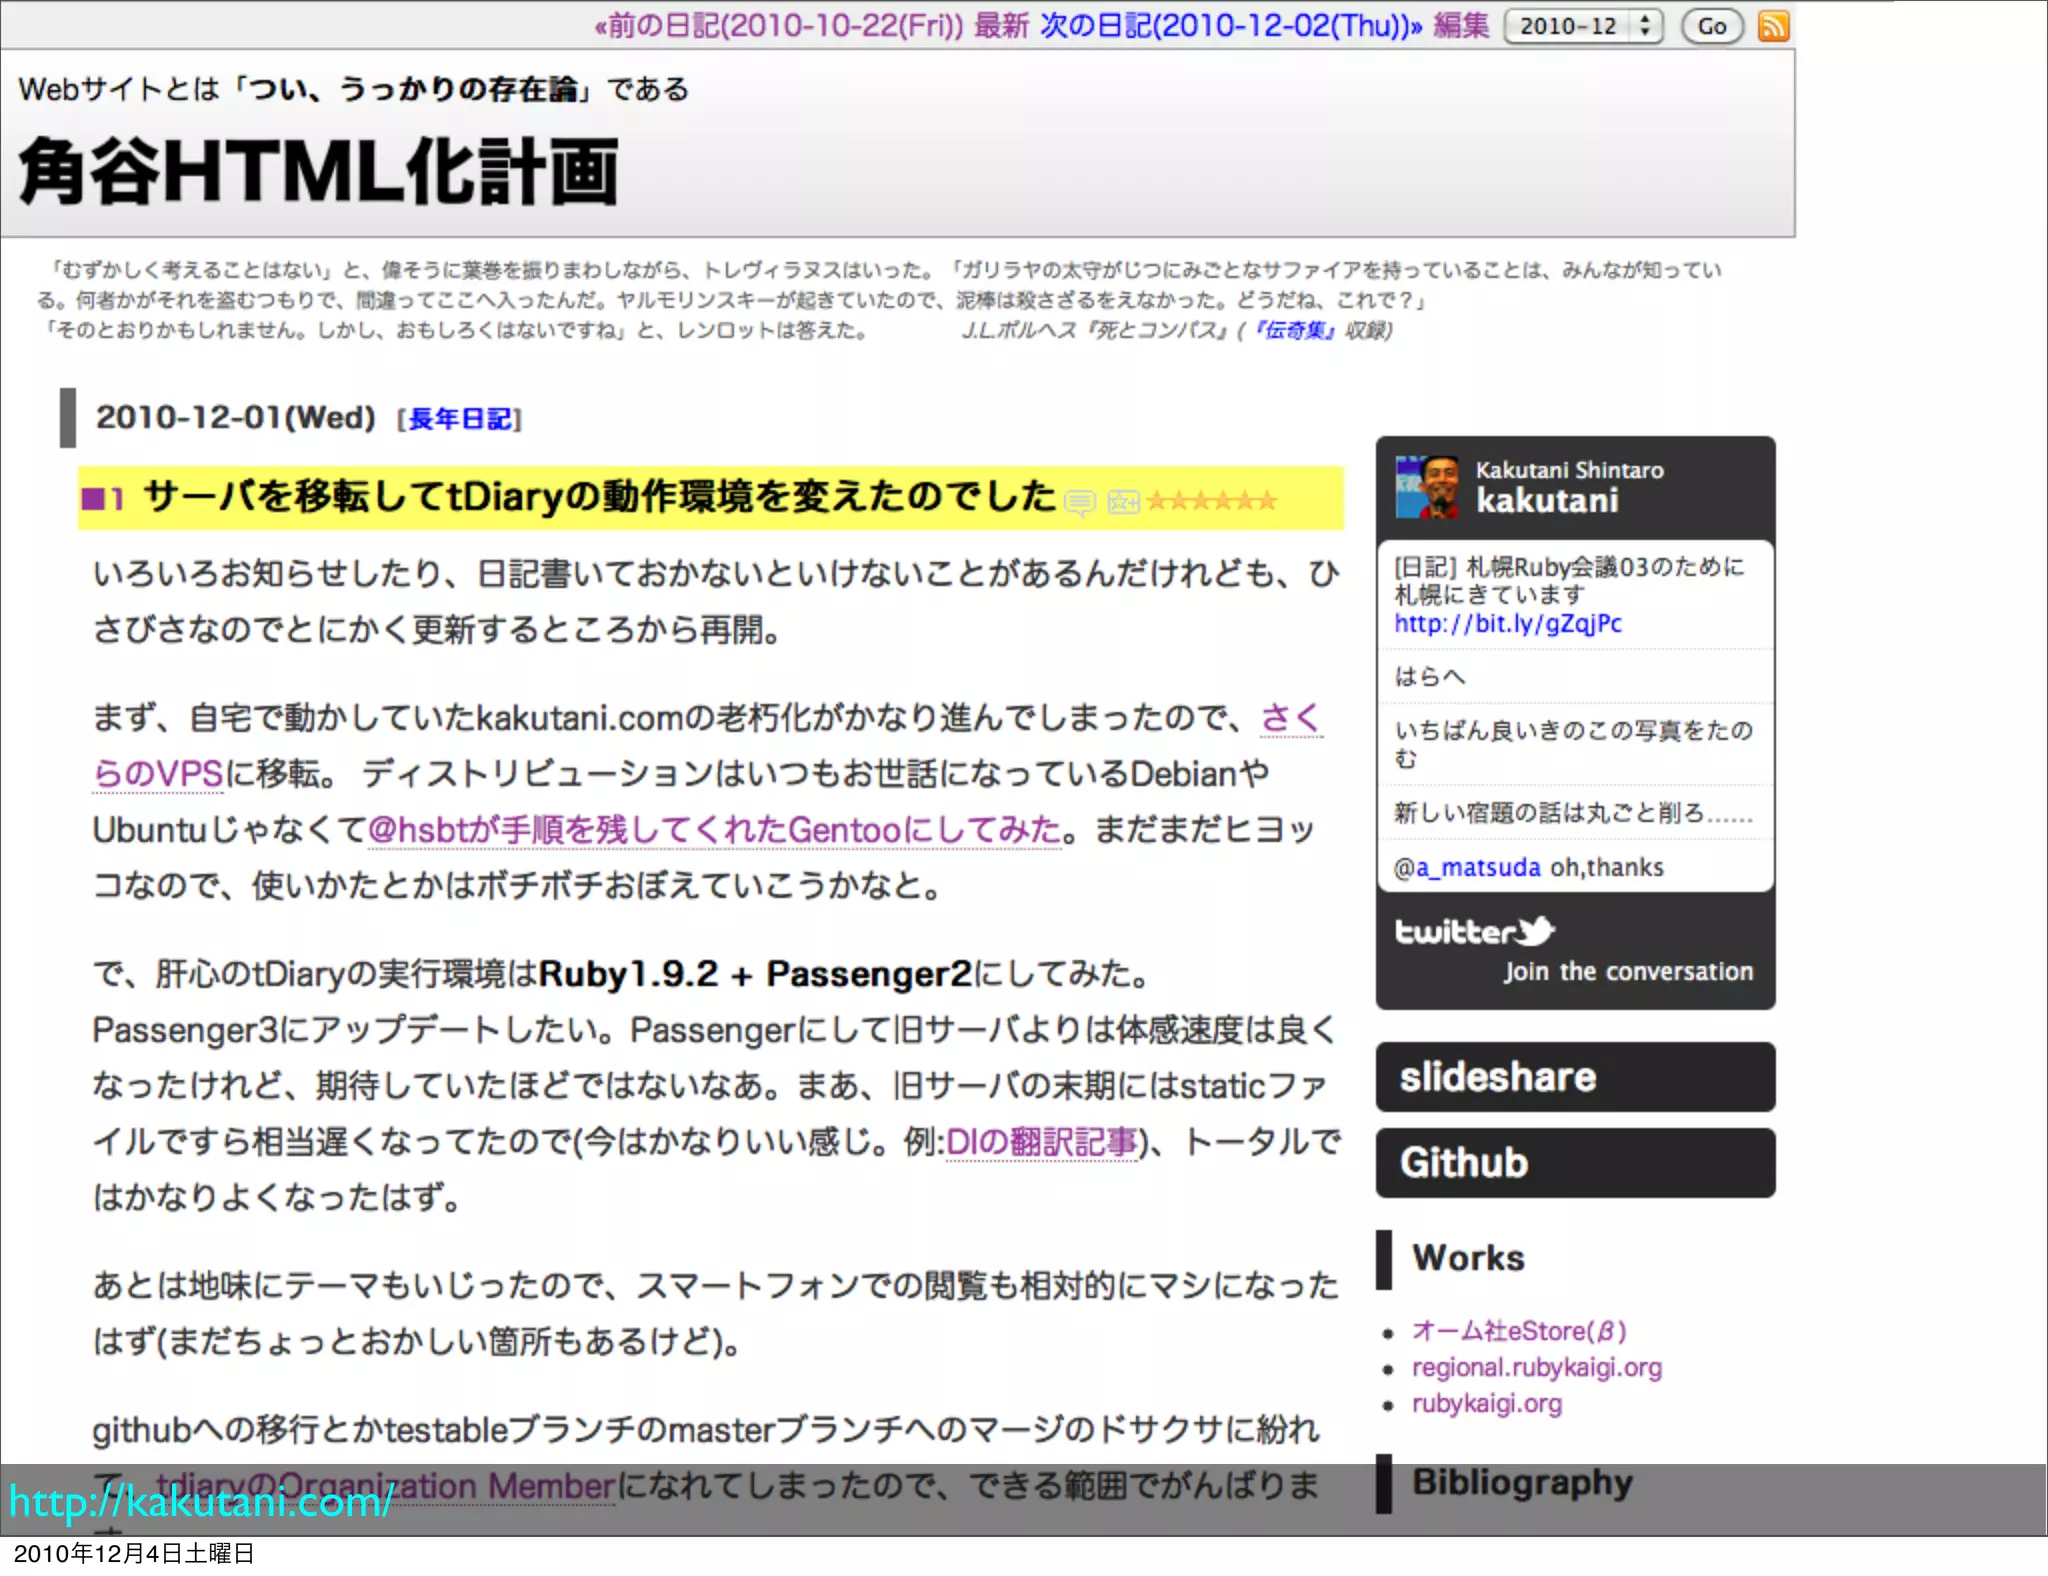Click Kakutani's Twitter avatar photo
The image size is (2048, 1576).
(x=1427, y=486)
